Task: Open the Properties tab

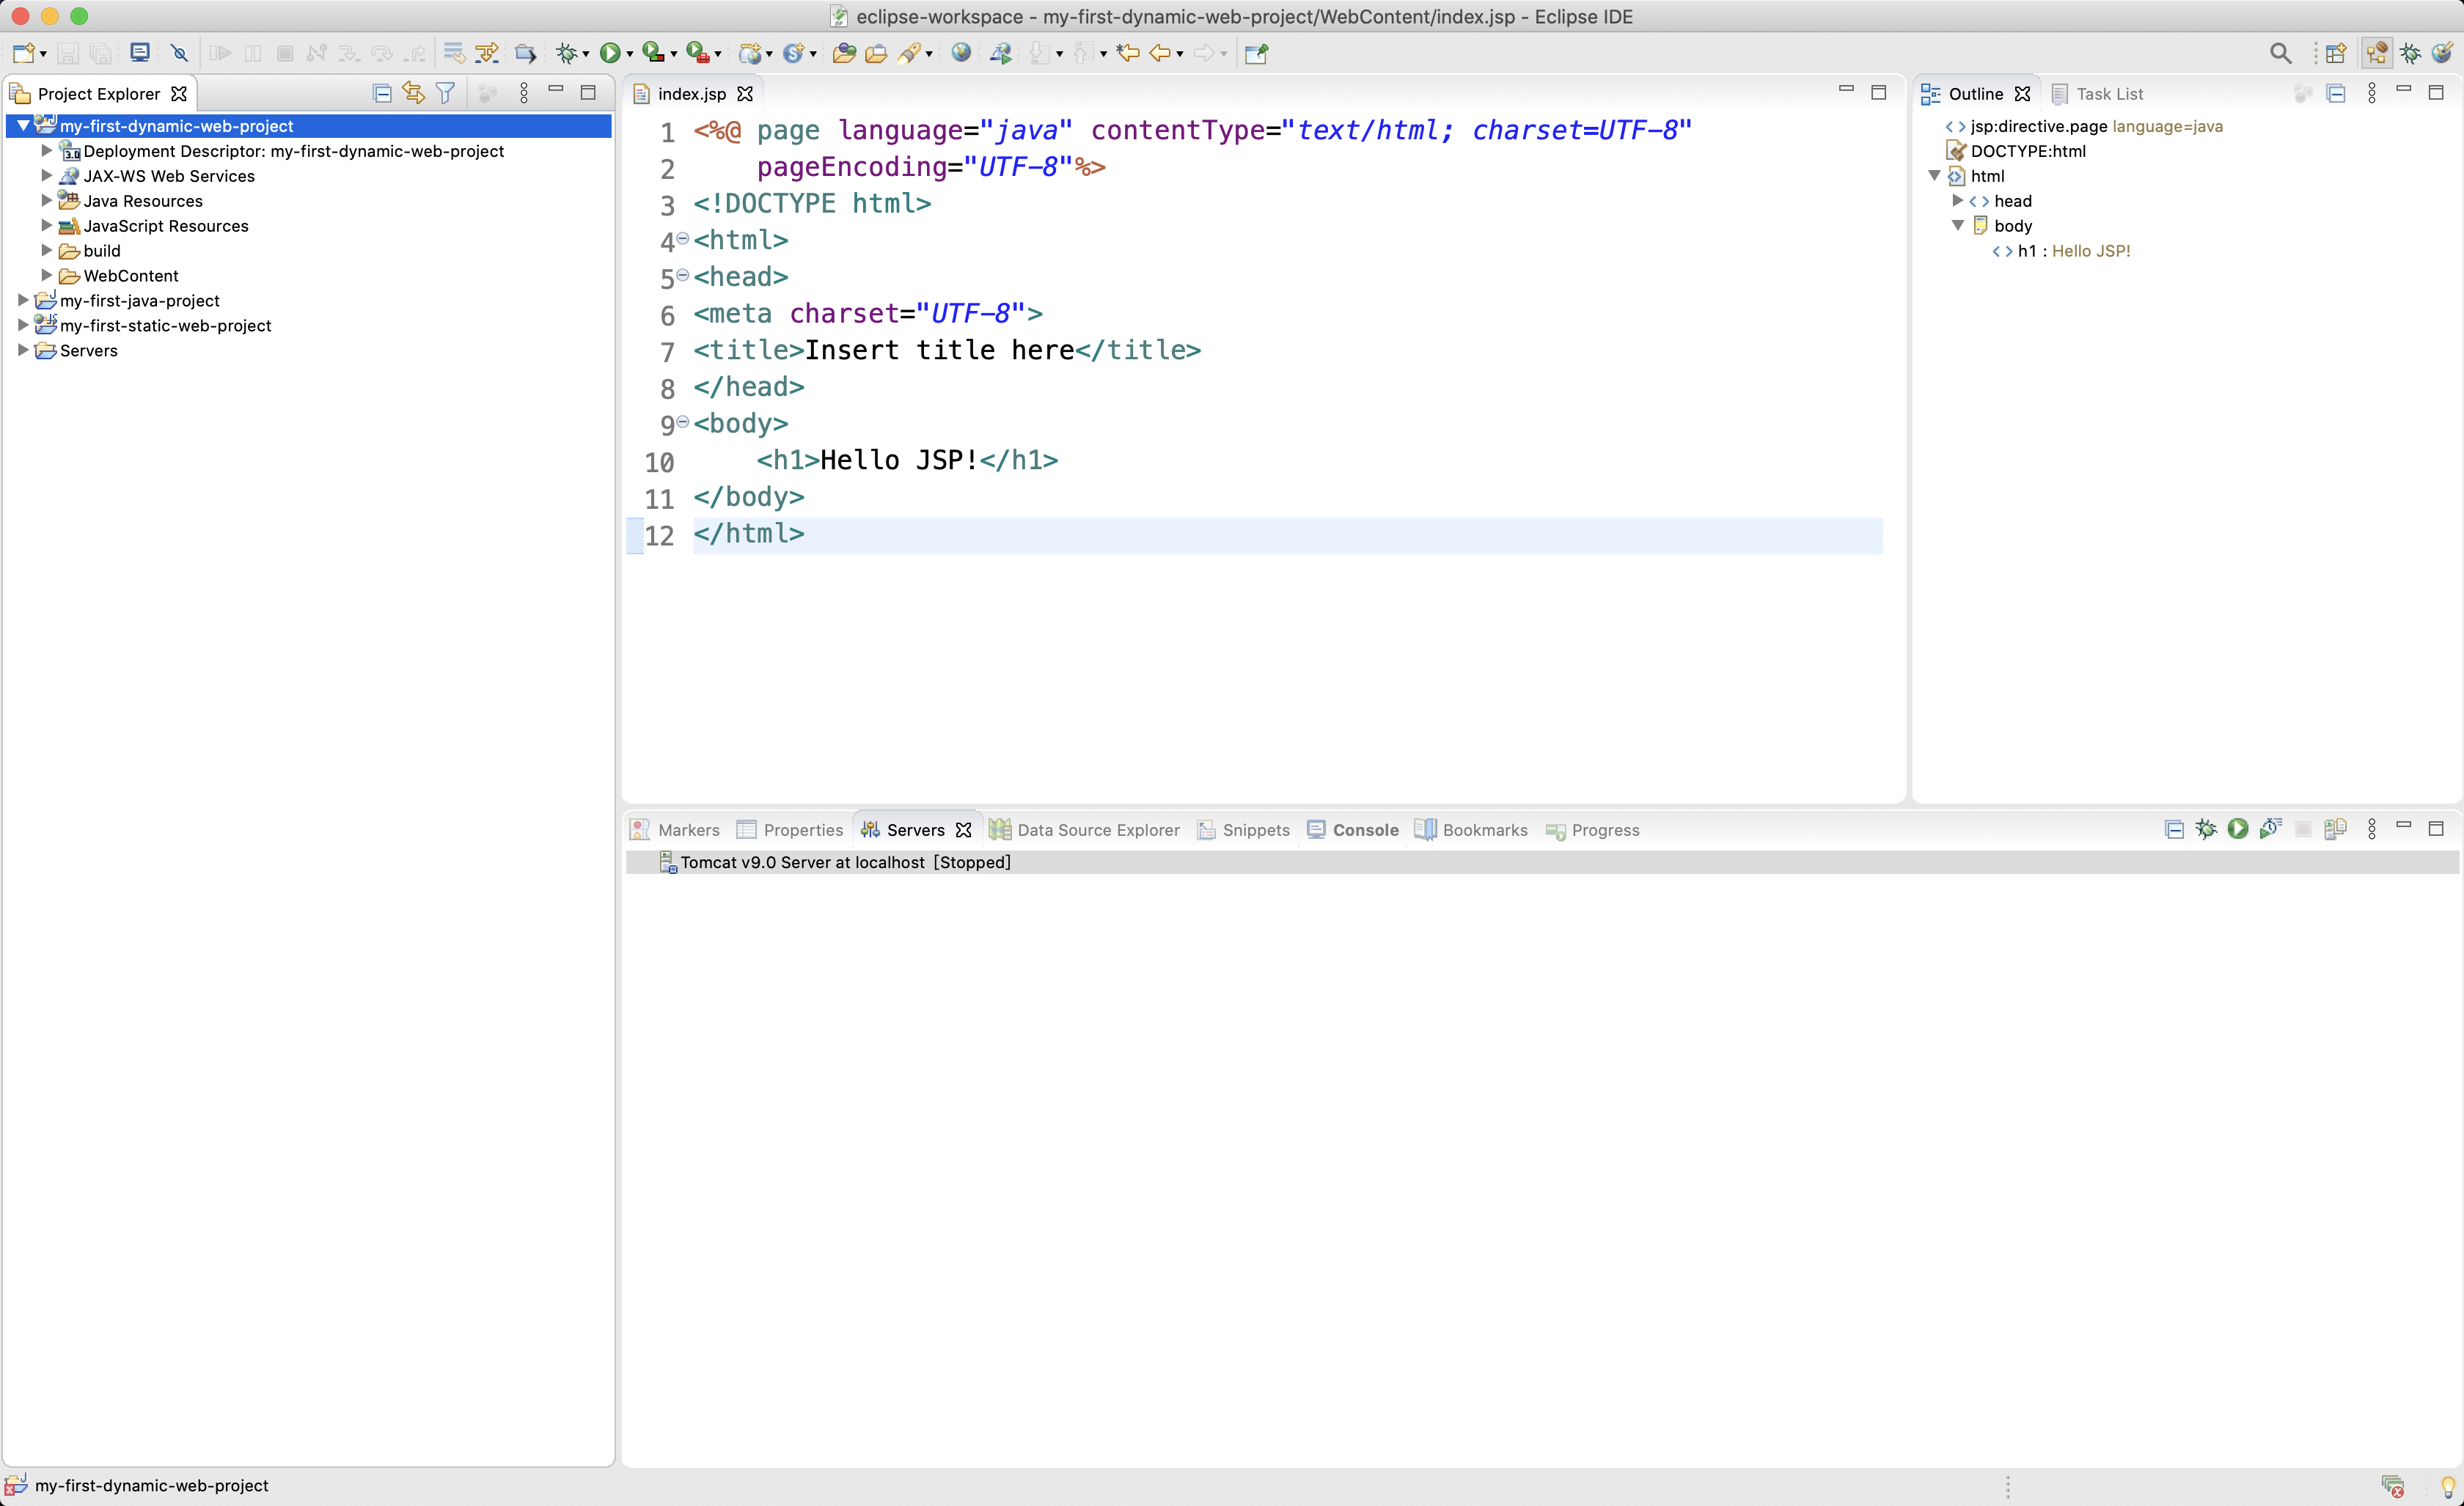Action: click(790, 830)
